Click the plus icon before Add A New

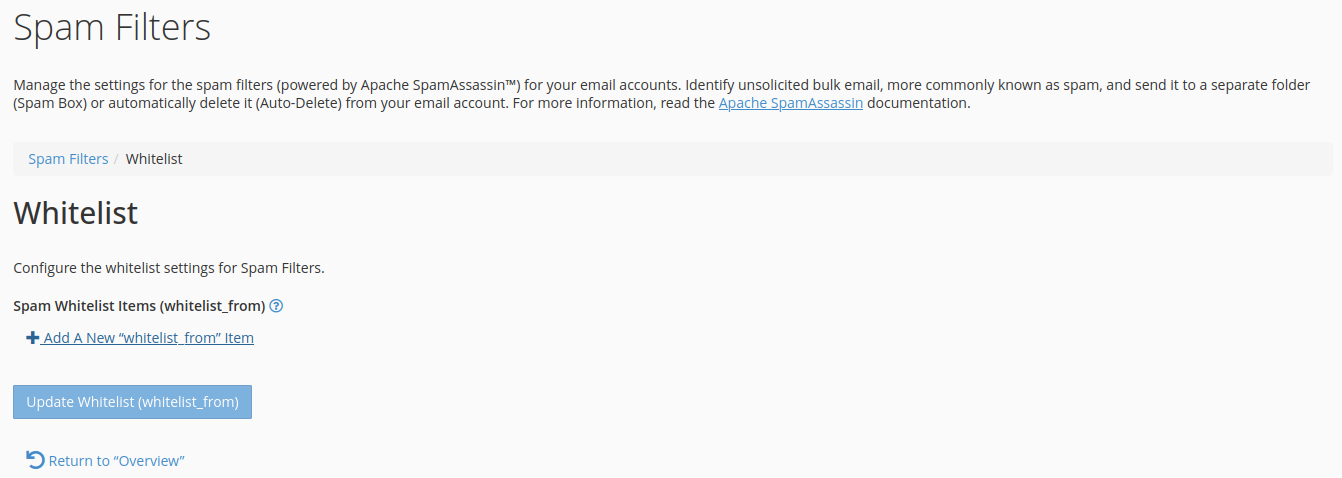(33, 338)
